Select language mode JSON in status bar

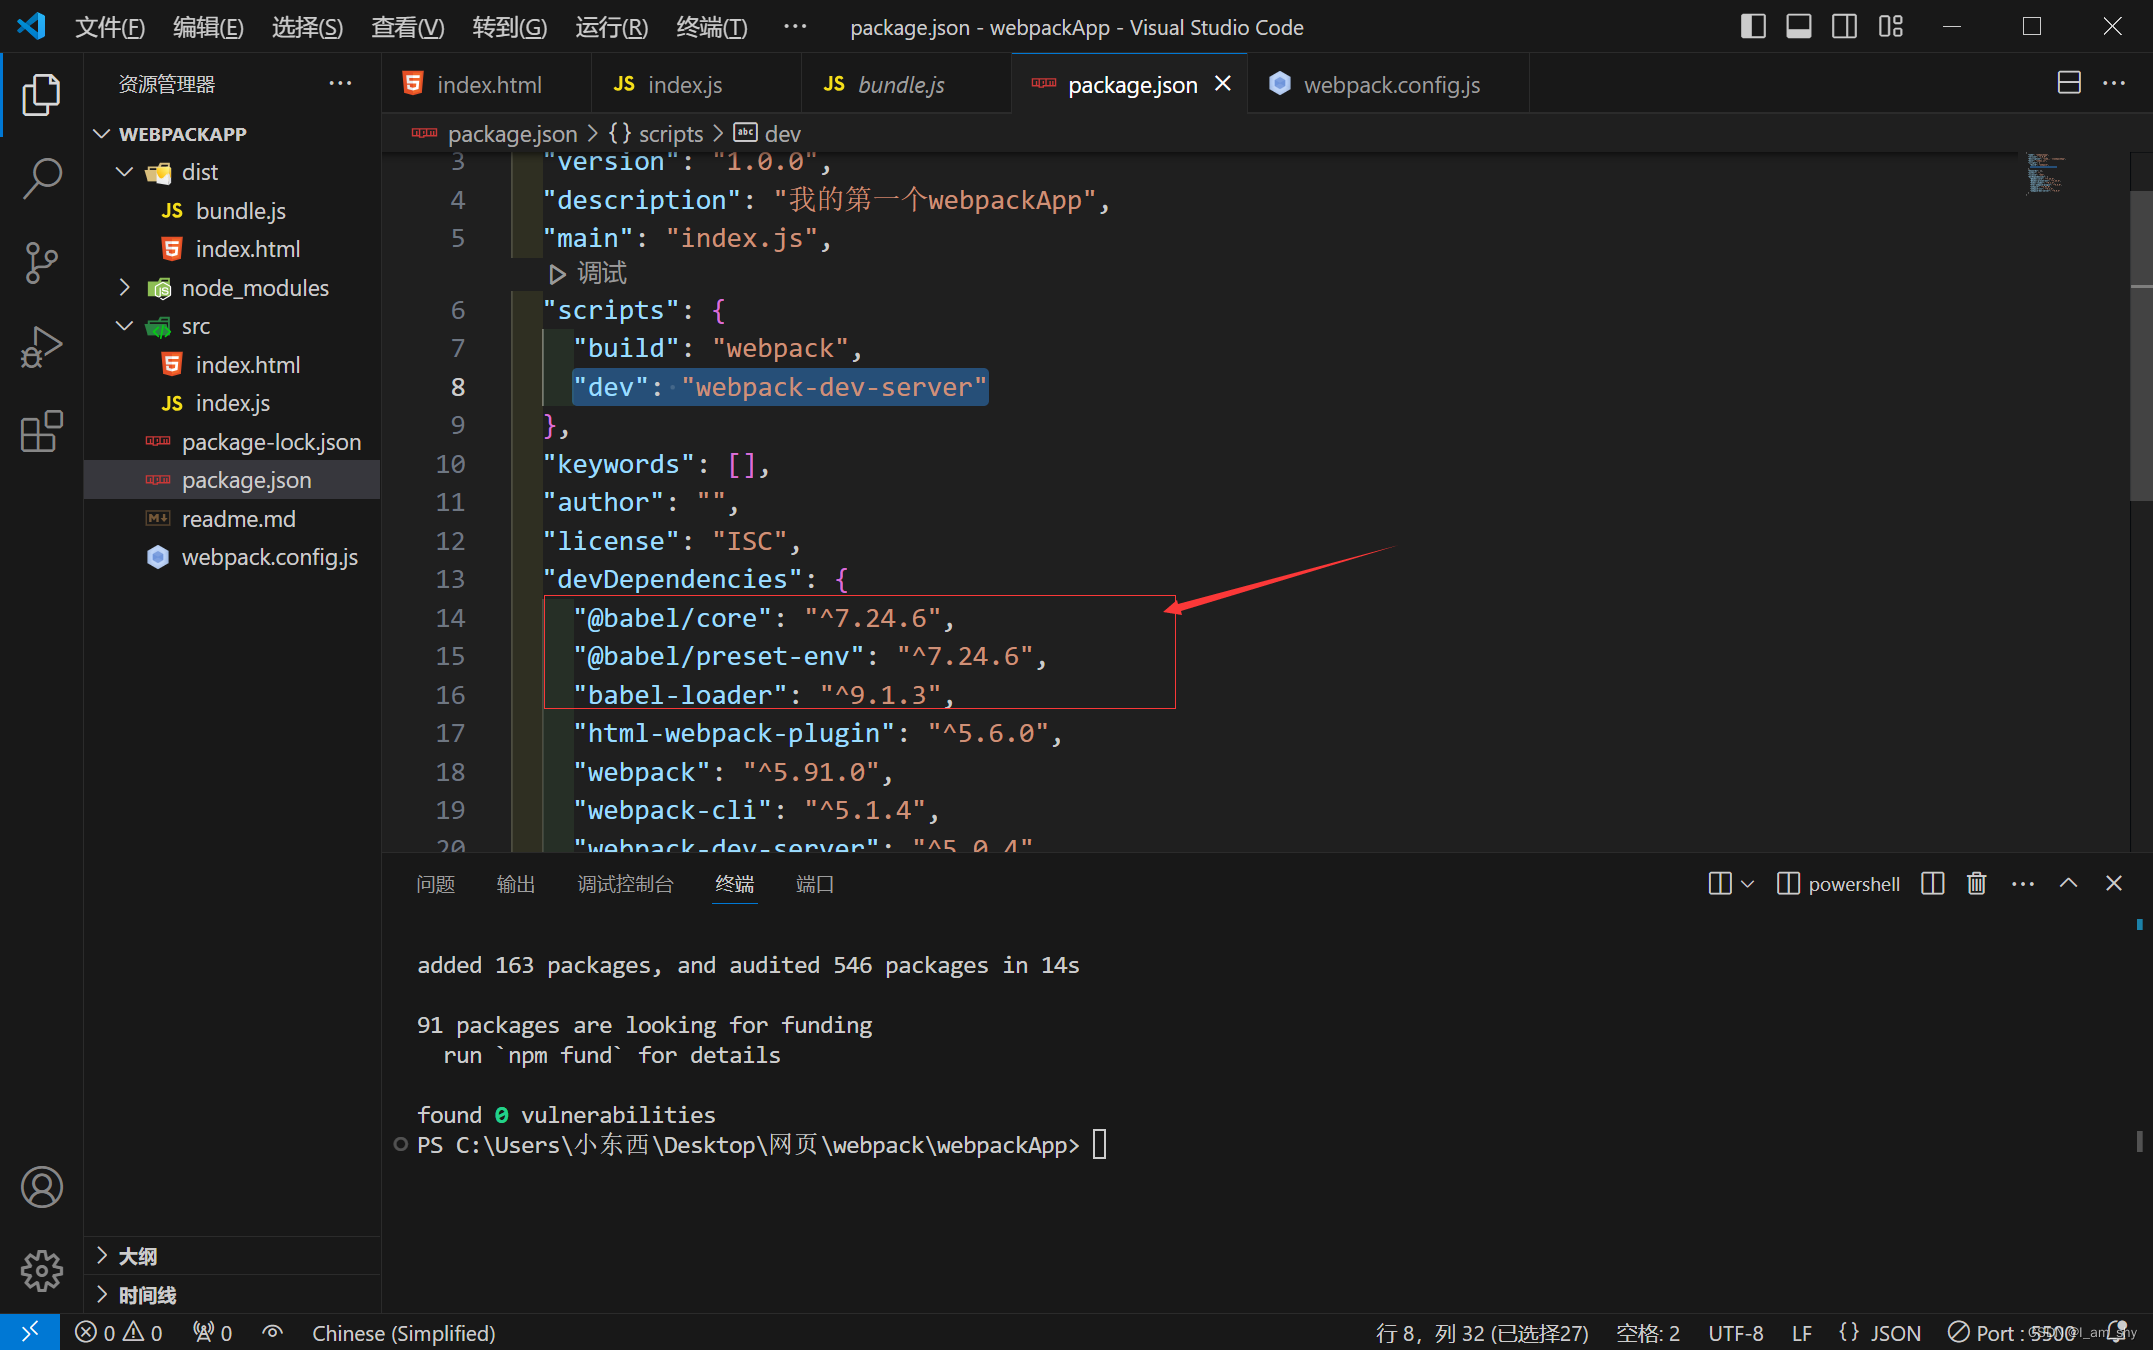coord(1880,1333)
